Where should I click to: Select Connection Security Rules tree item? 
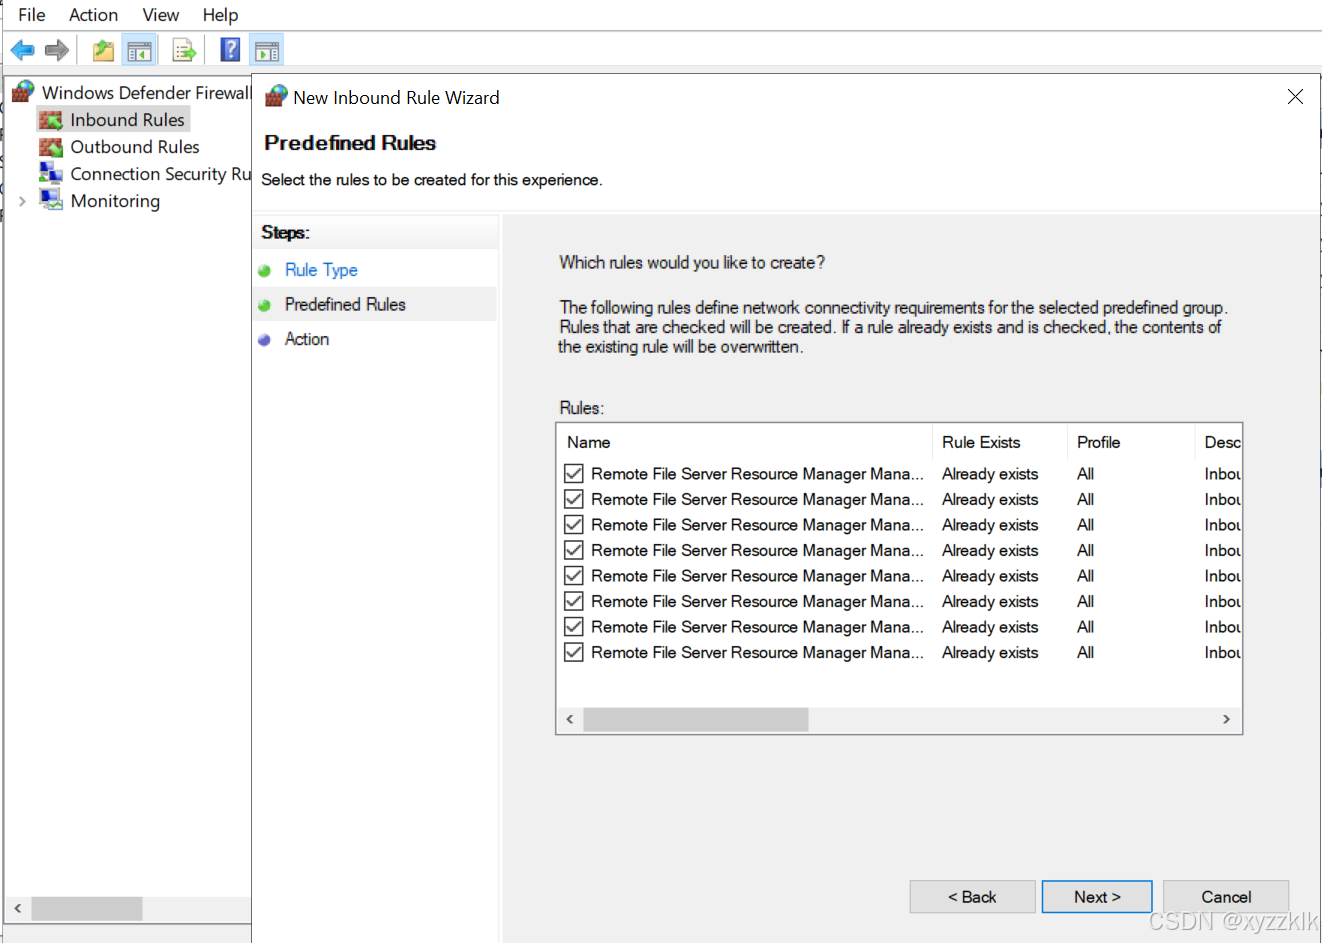pos(160,174)
